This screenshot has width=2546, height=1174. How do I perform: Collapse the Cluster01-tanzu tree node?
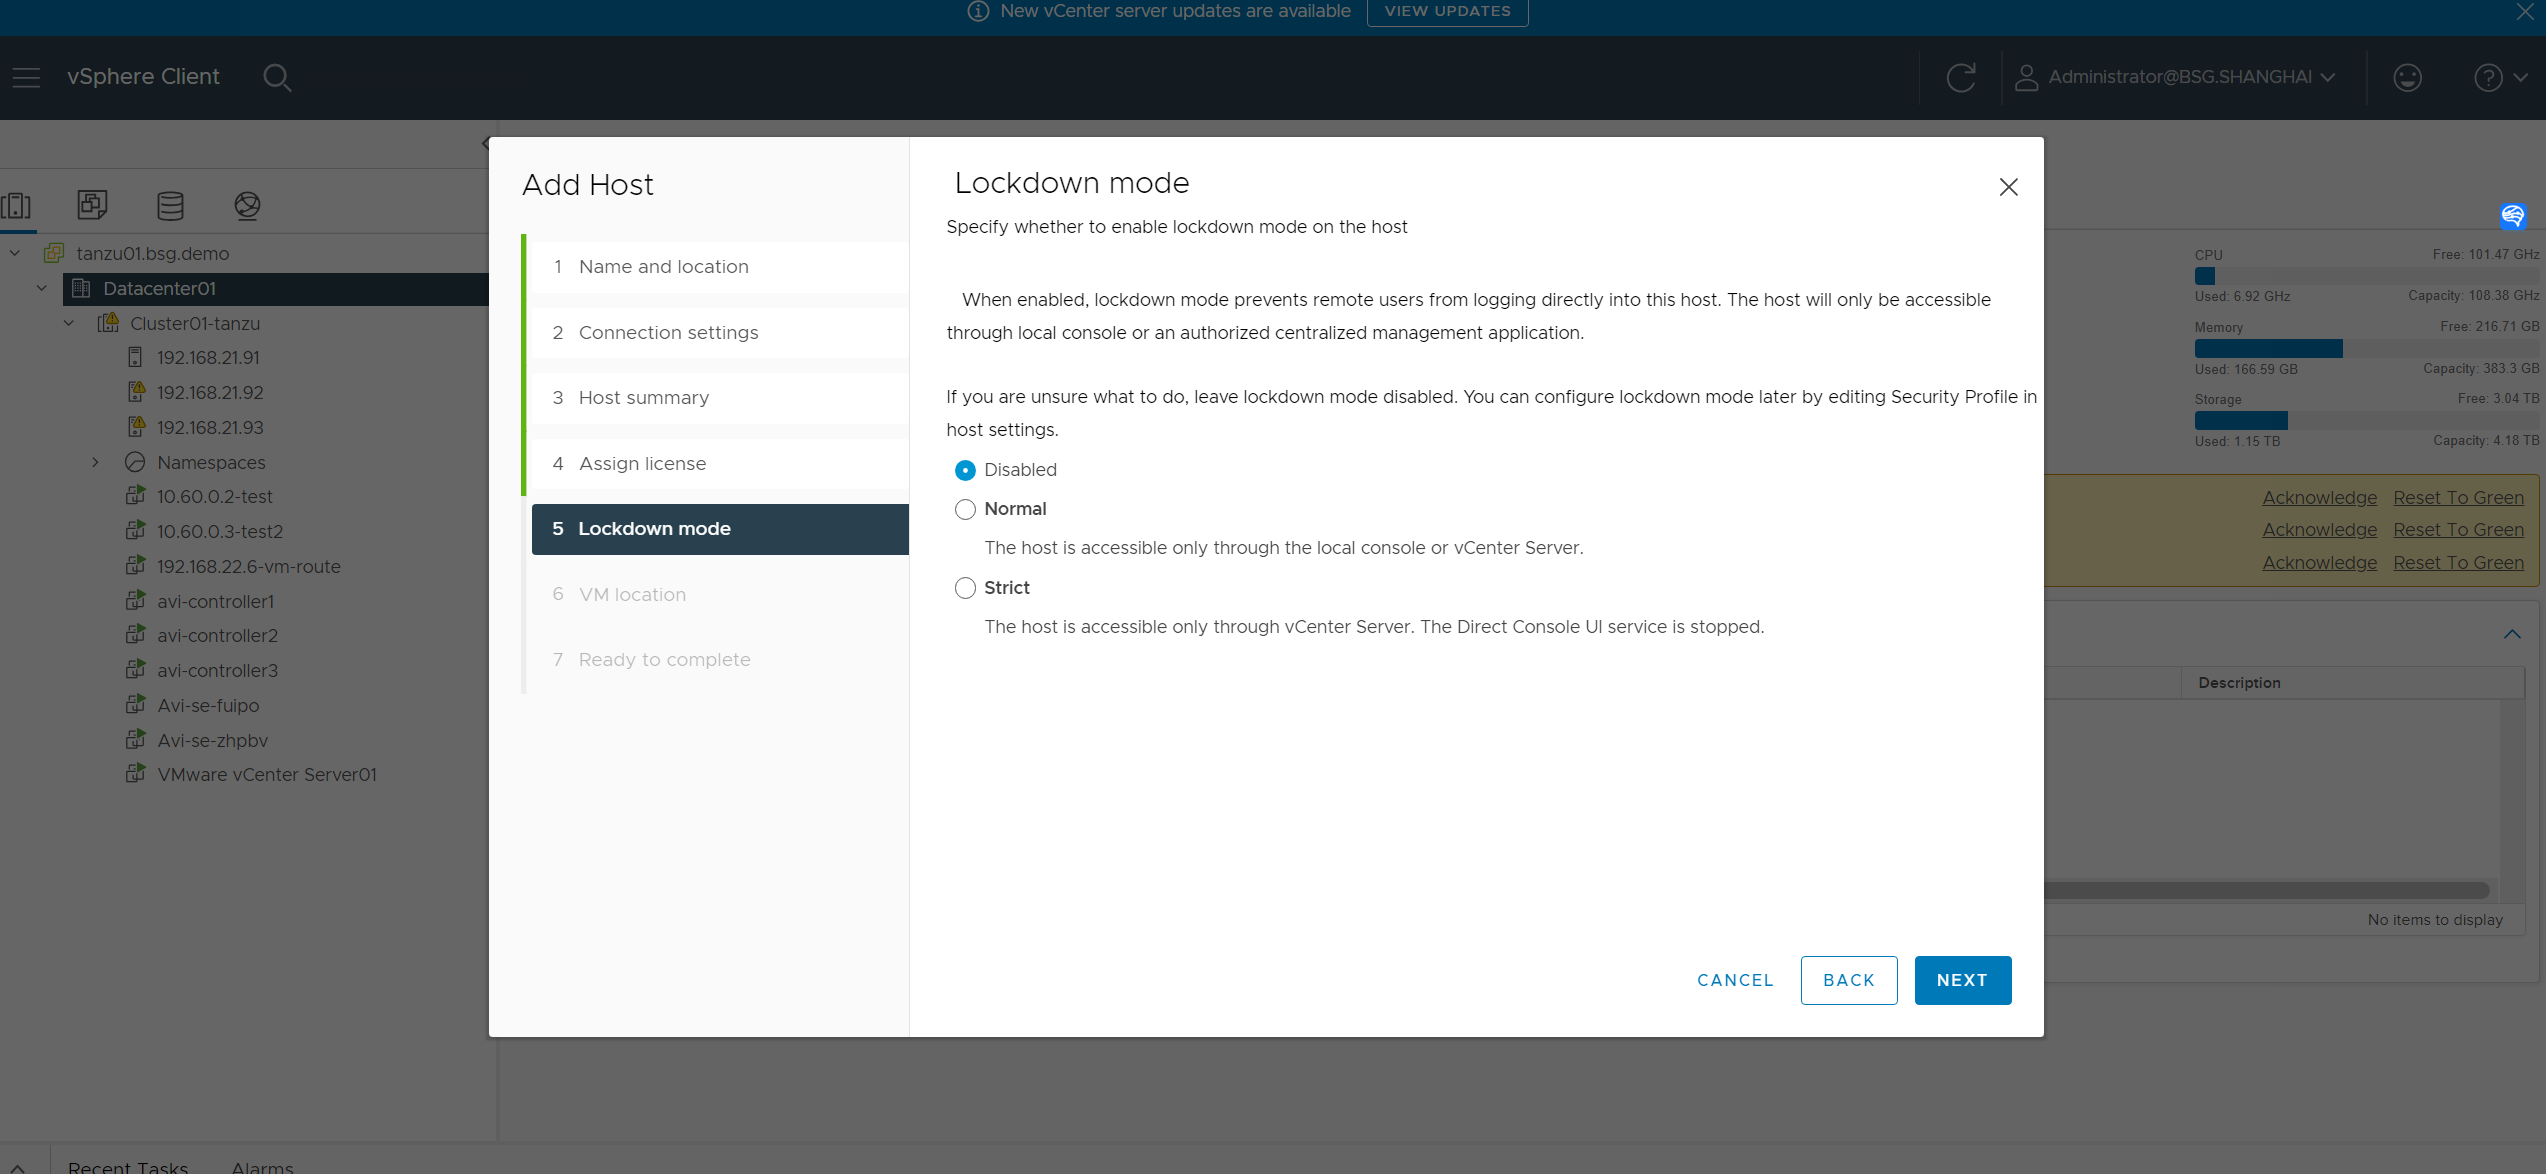69,323
